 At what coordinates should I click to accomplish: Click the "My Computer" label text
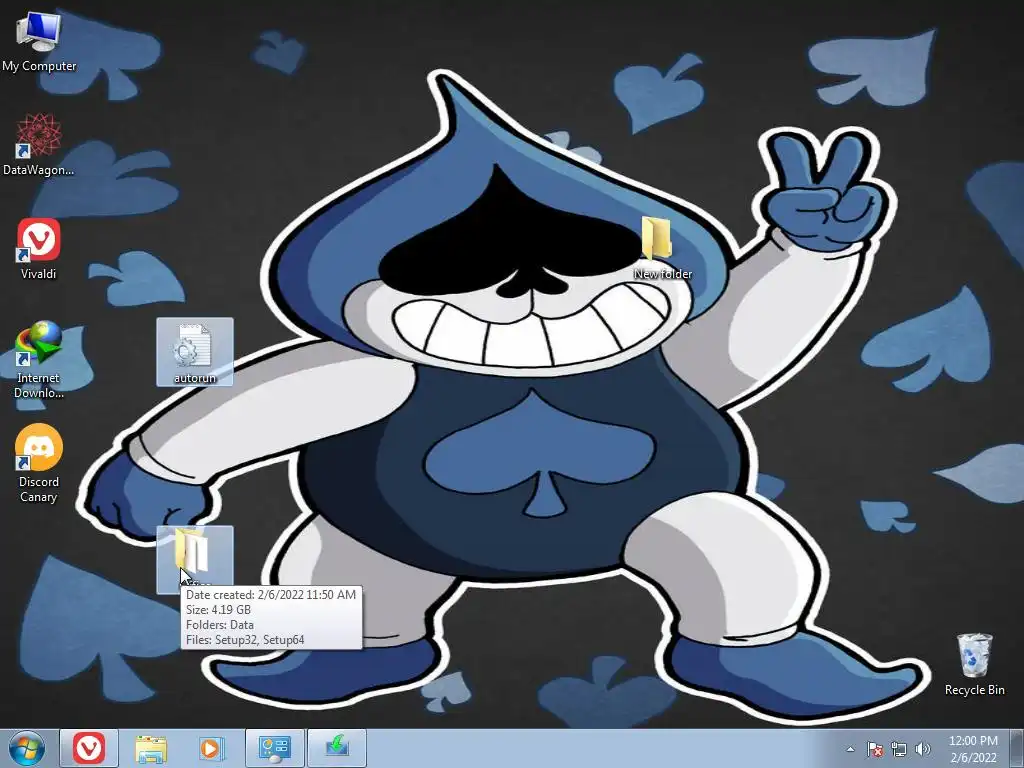(39, 66)
